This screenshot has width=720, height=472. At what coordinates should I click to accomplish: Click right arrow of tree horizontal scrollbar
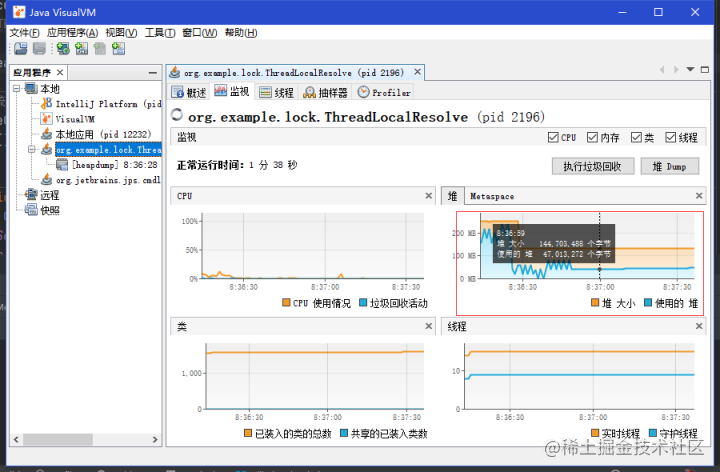click(155, 439)
